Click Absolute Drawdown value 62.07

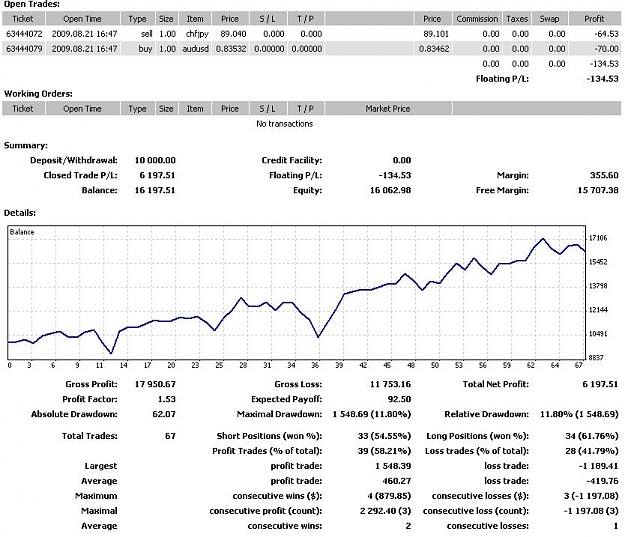[163, 414]
